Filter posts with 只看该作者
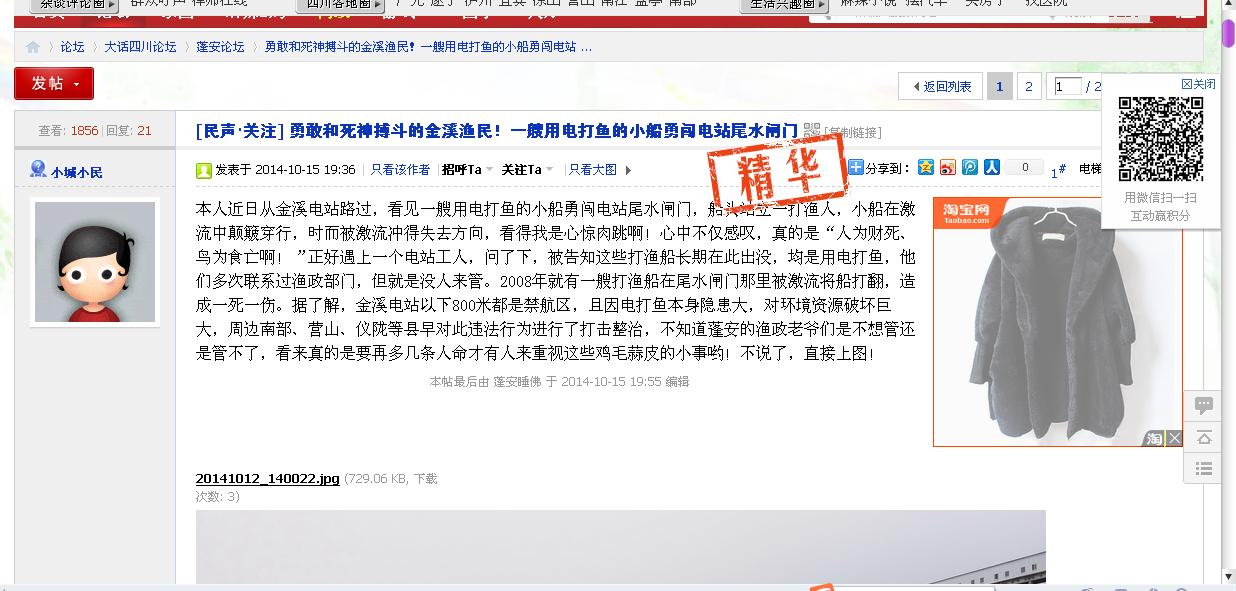 tap(400, 170)
